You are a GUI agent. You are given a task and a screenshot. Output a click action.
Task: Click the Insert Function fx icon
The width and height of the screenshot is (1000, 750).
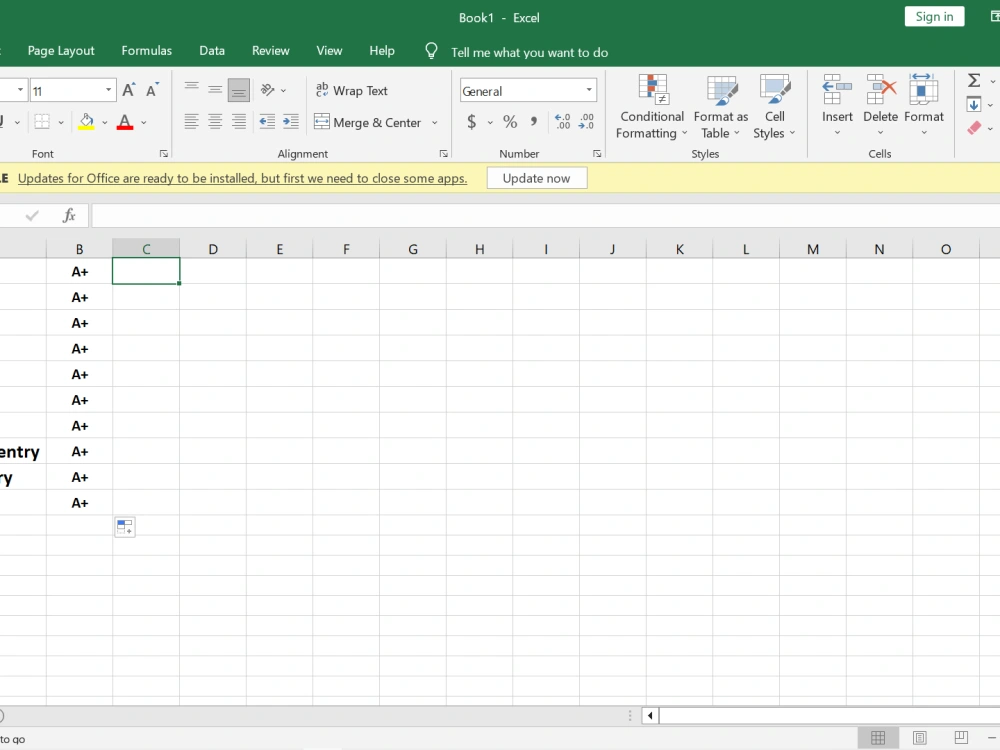(x=69, y=216)
